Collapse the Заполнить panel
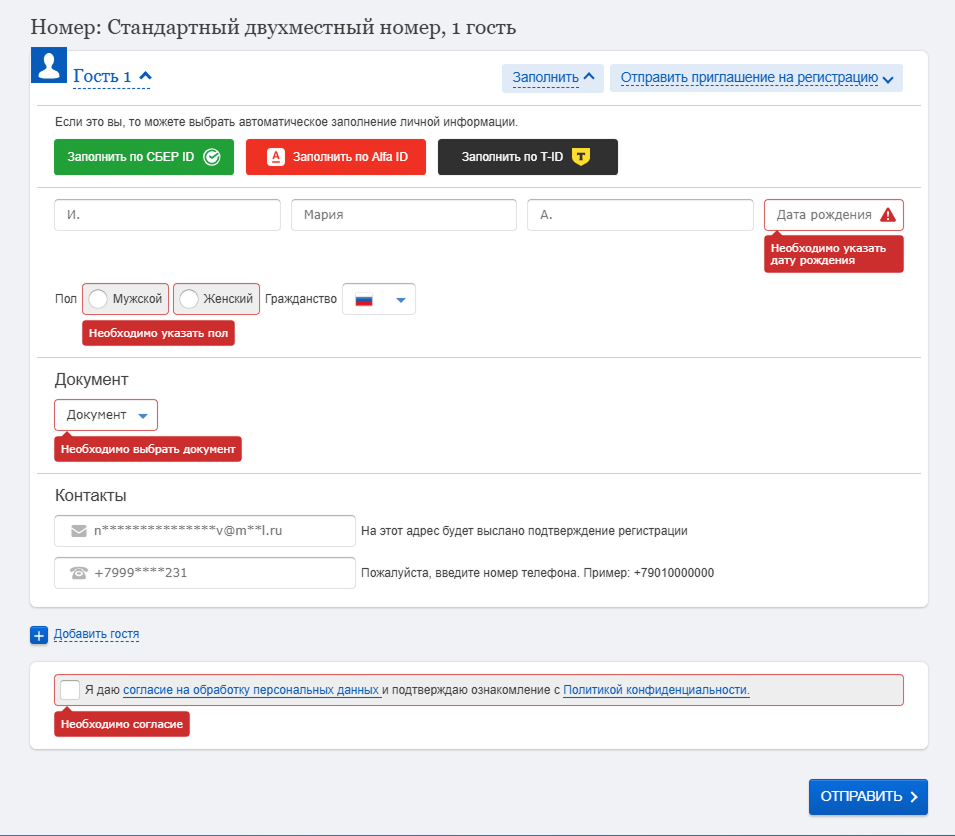This screenshot has width=955, height=836. pos(552,78)
